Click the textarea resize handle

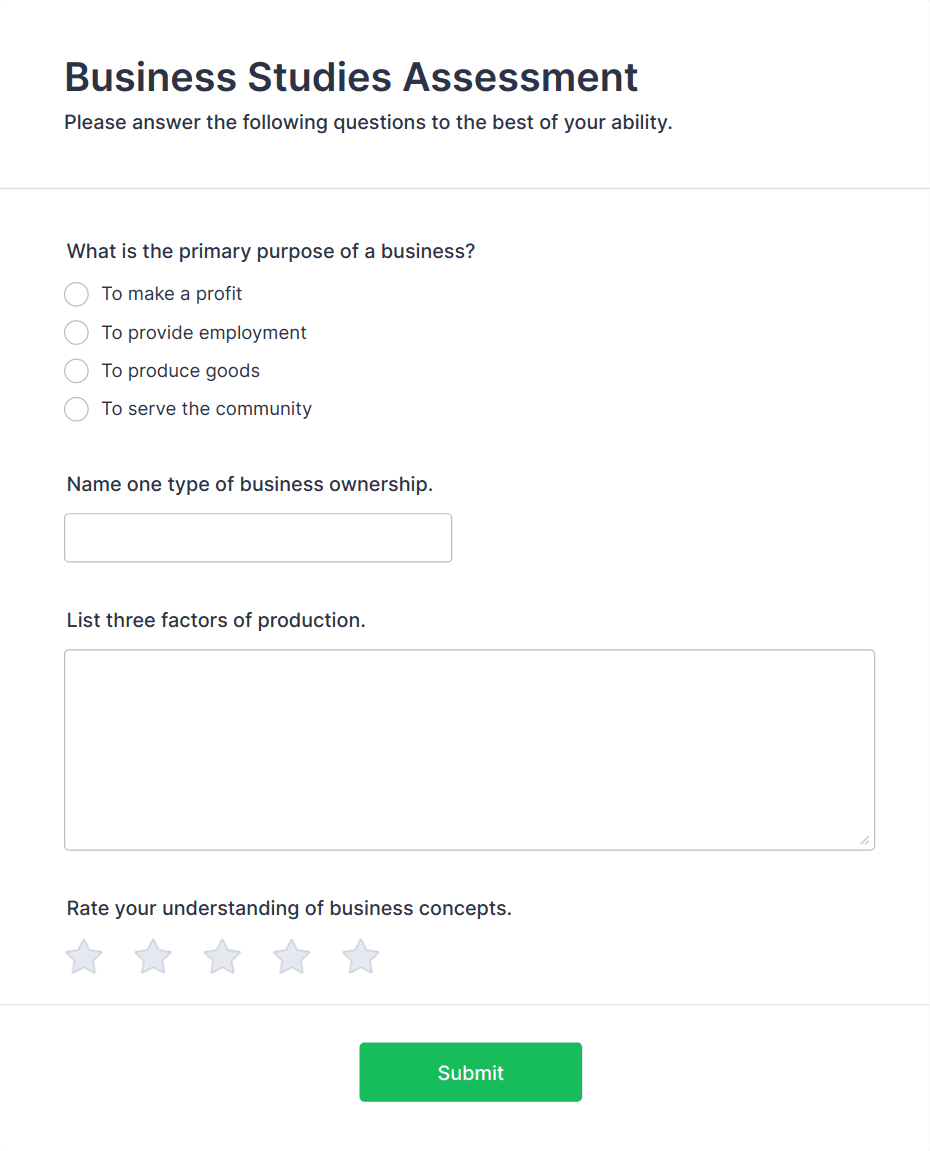coord(866,841)
